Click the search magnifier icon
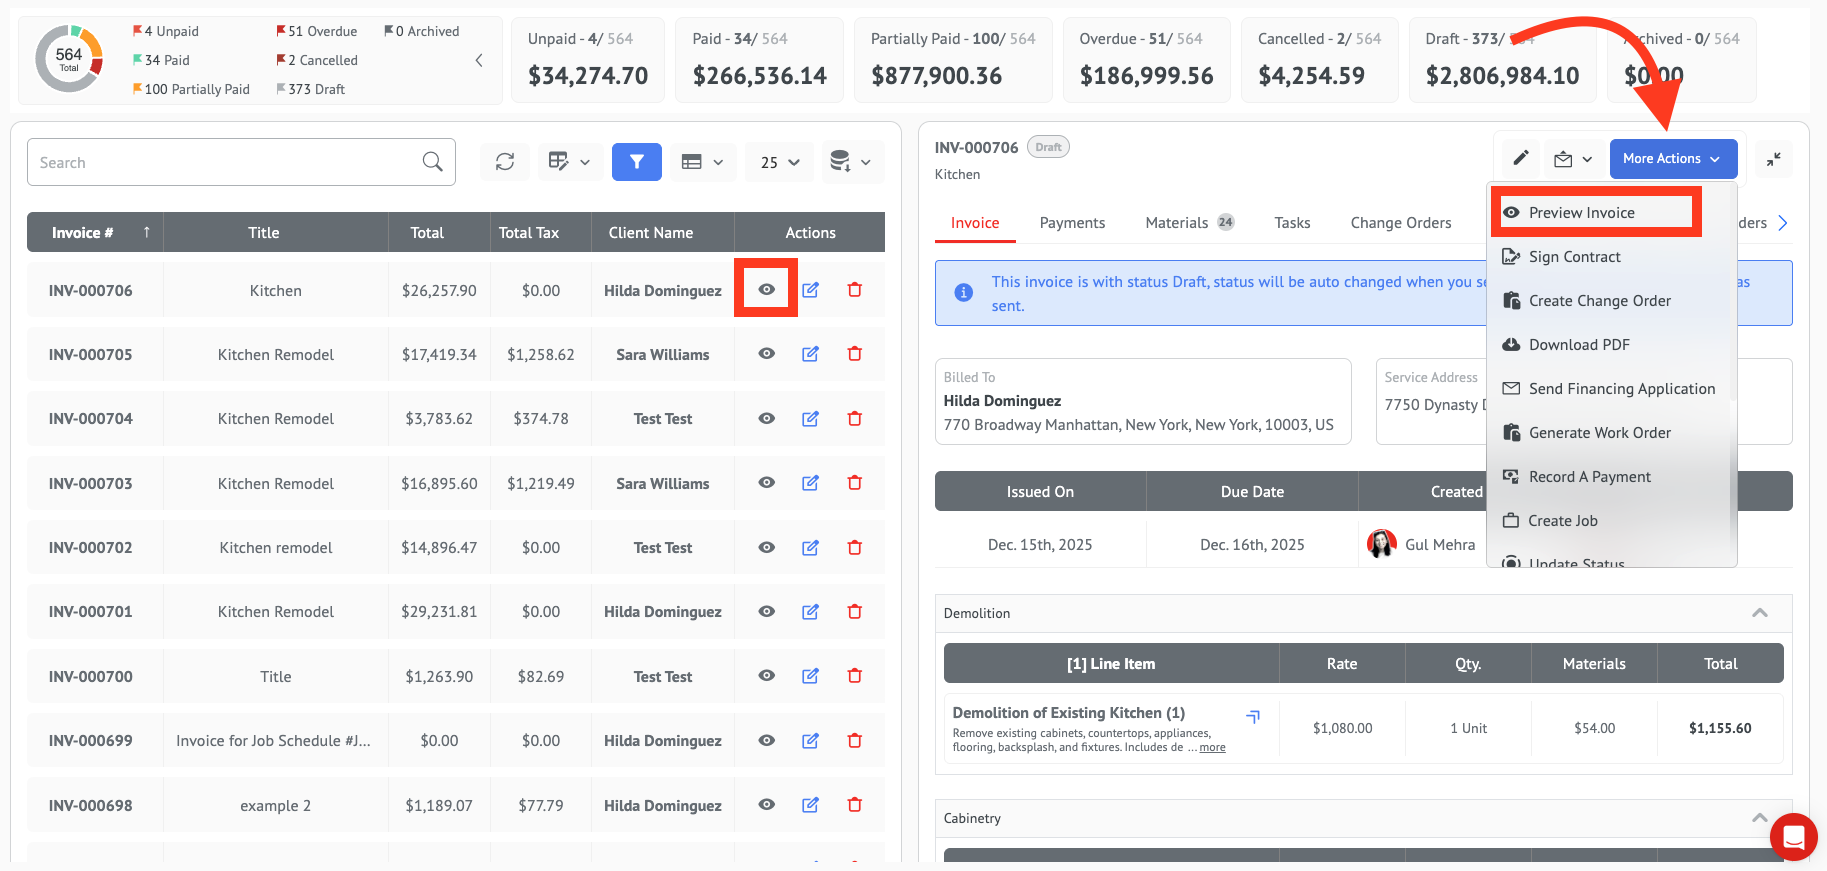The image size is (1827, 871). (432, 162)
